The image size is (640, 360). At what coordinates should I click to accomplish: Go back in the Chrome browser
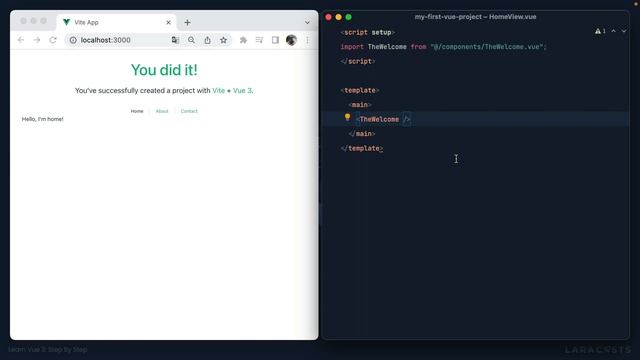pyautogui.click(x=21, y=40)
